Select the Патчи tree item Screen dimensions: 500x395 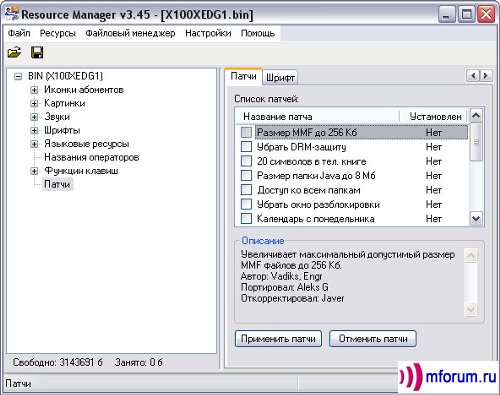pos(57,184)
